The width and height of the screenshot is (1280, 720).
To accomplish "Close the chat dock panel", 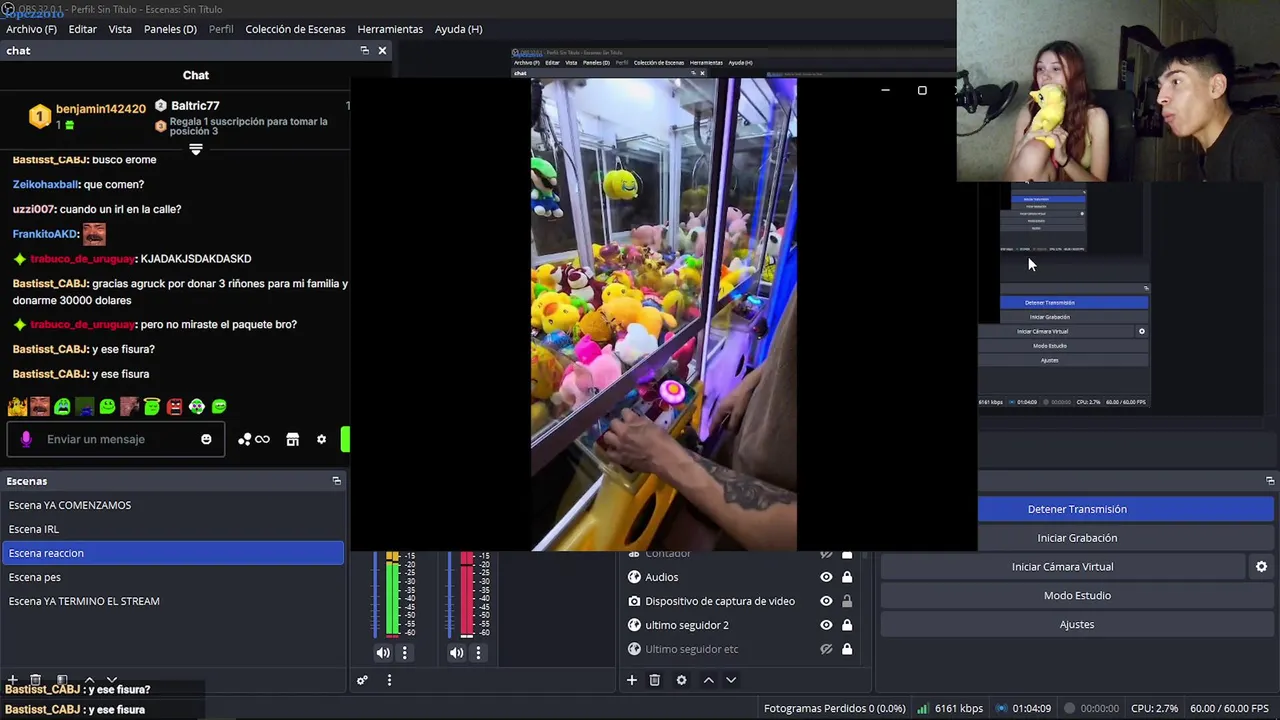I will click(382, 50).
